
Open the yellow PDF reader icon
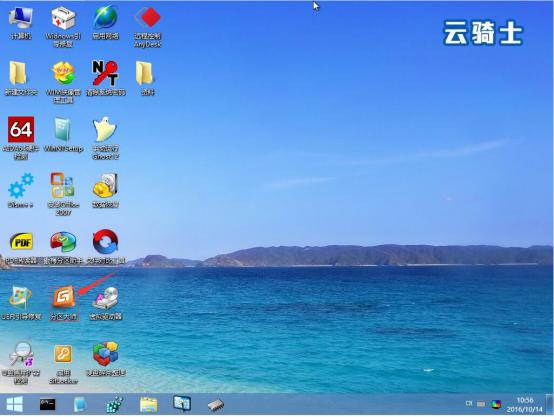coord(20,247)
